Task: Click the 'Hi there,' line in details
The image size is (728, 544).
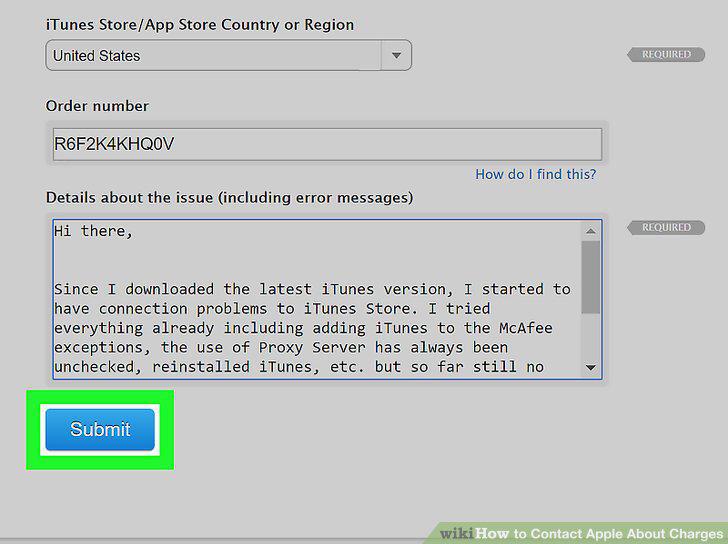Action: [93, 231]
